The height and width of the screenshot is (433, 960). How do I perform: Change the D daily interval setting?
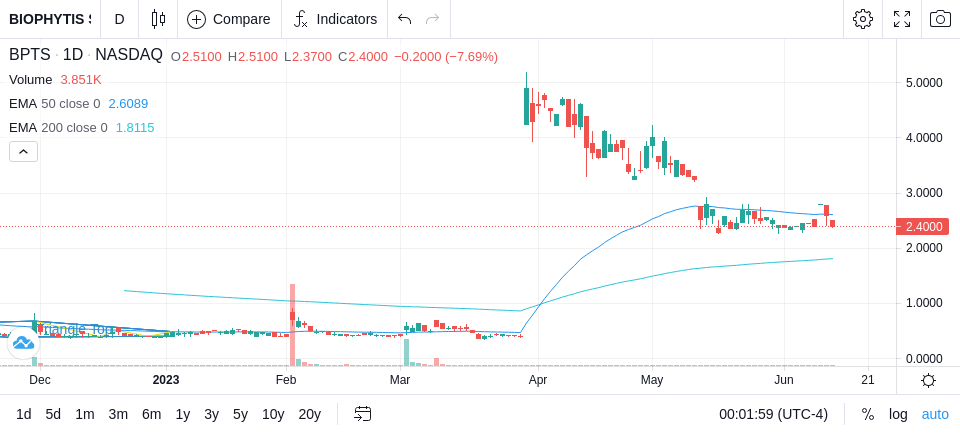tap(119, 19)
